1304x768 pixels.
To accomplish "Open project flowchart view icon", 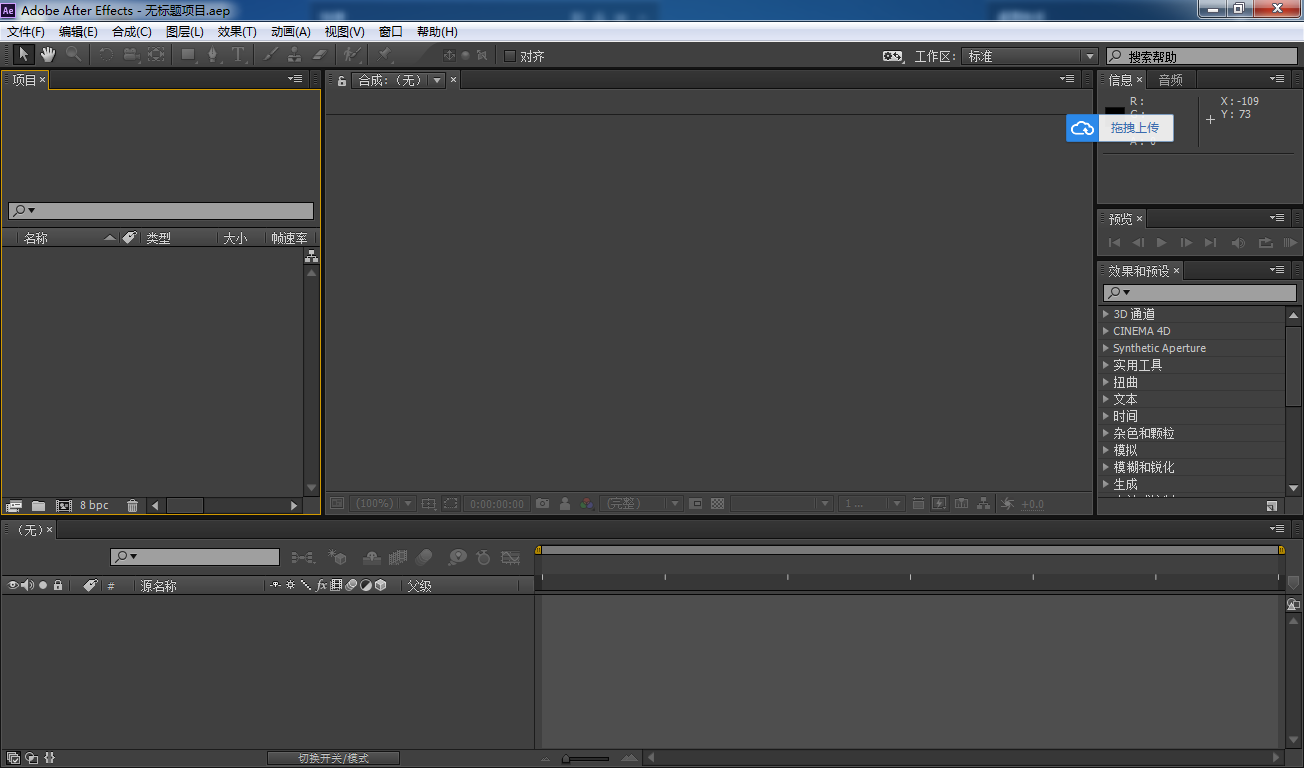I will (x=311, y=257).
